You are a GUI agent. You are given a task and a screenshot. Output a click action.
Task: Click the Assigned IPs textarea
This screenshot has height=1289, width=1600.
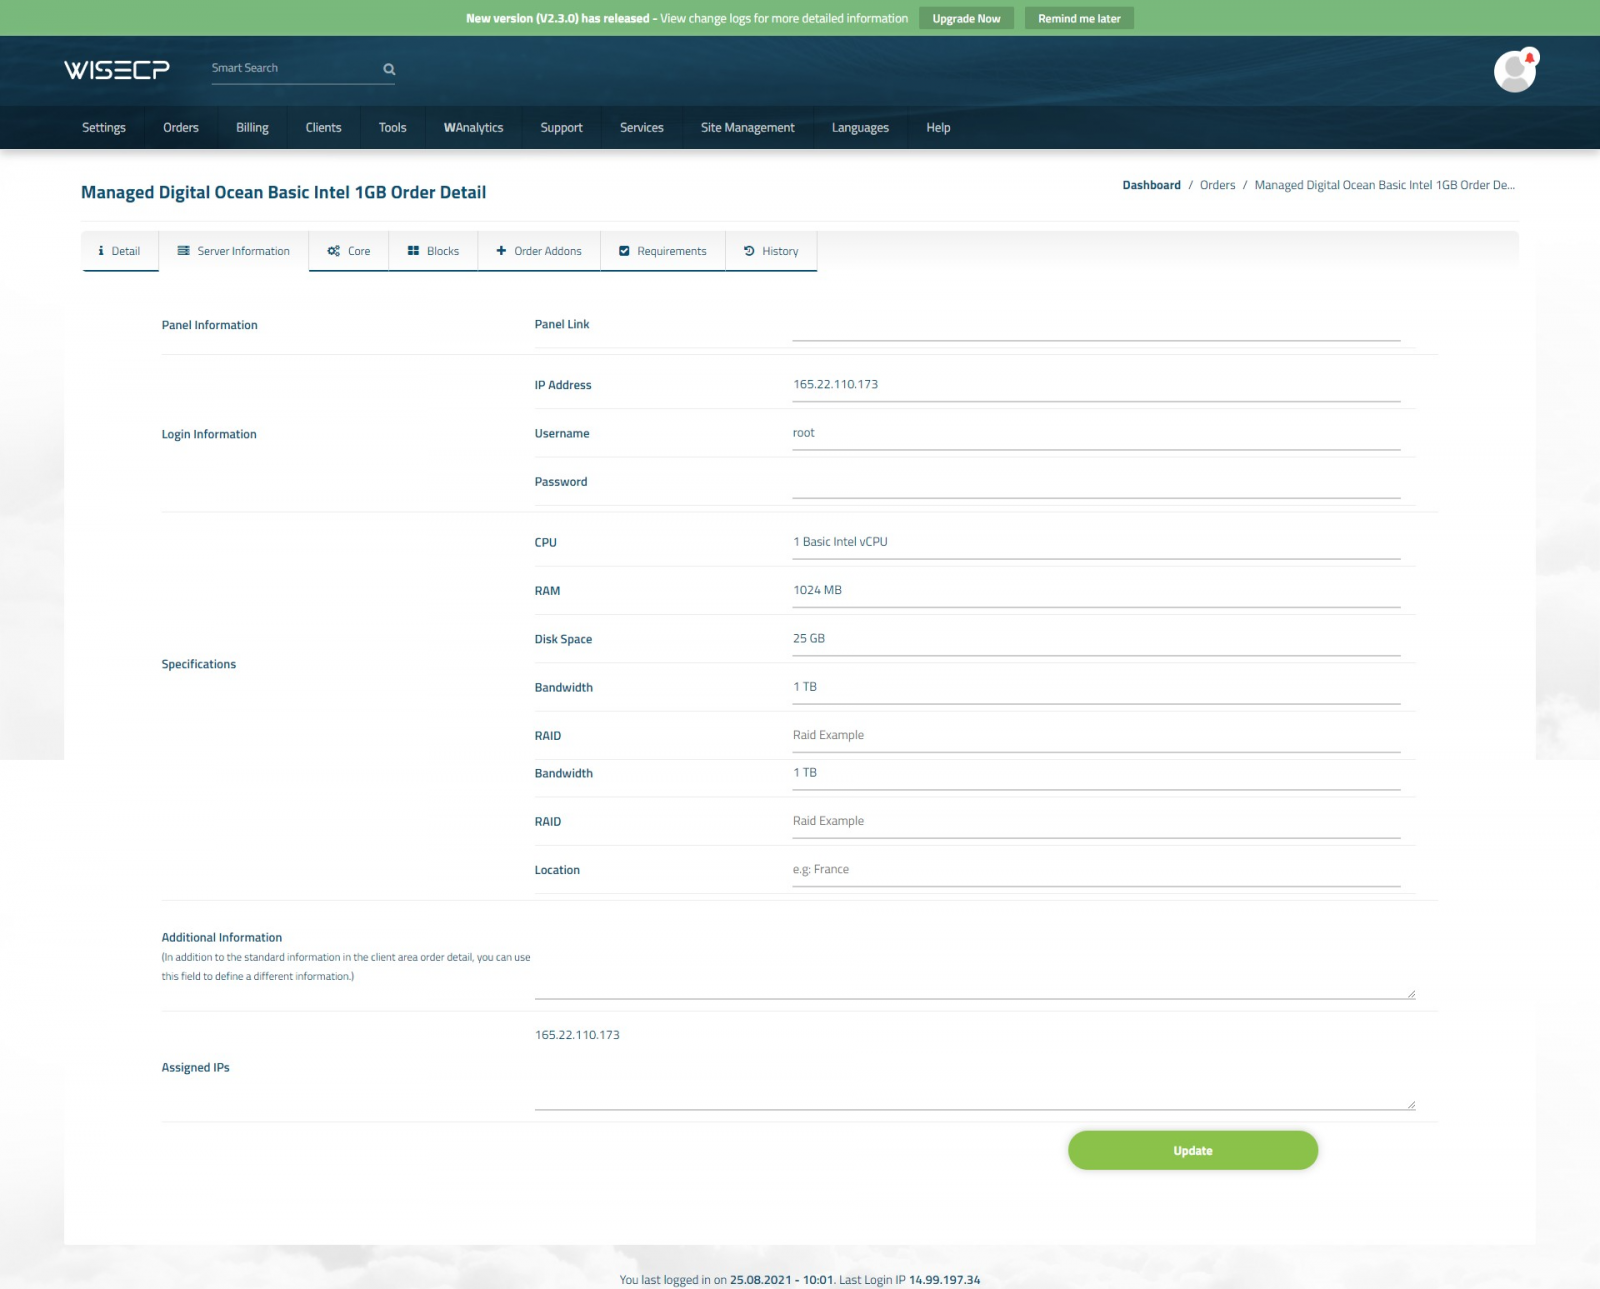(x=975, y=1066)
